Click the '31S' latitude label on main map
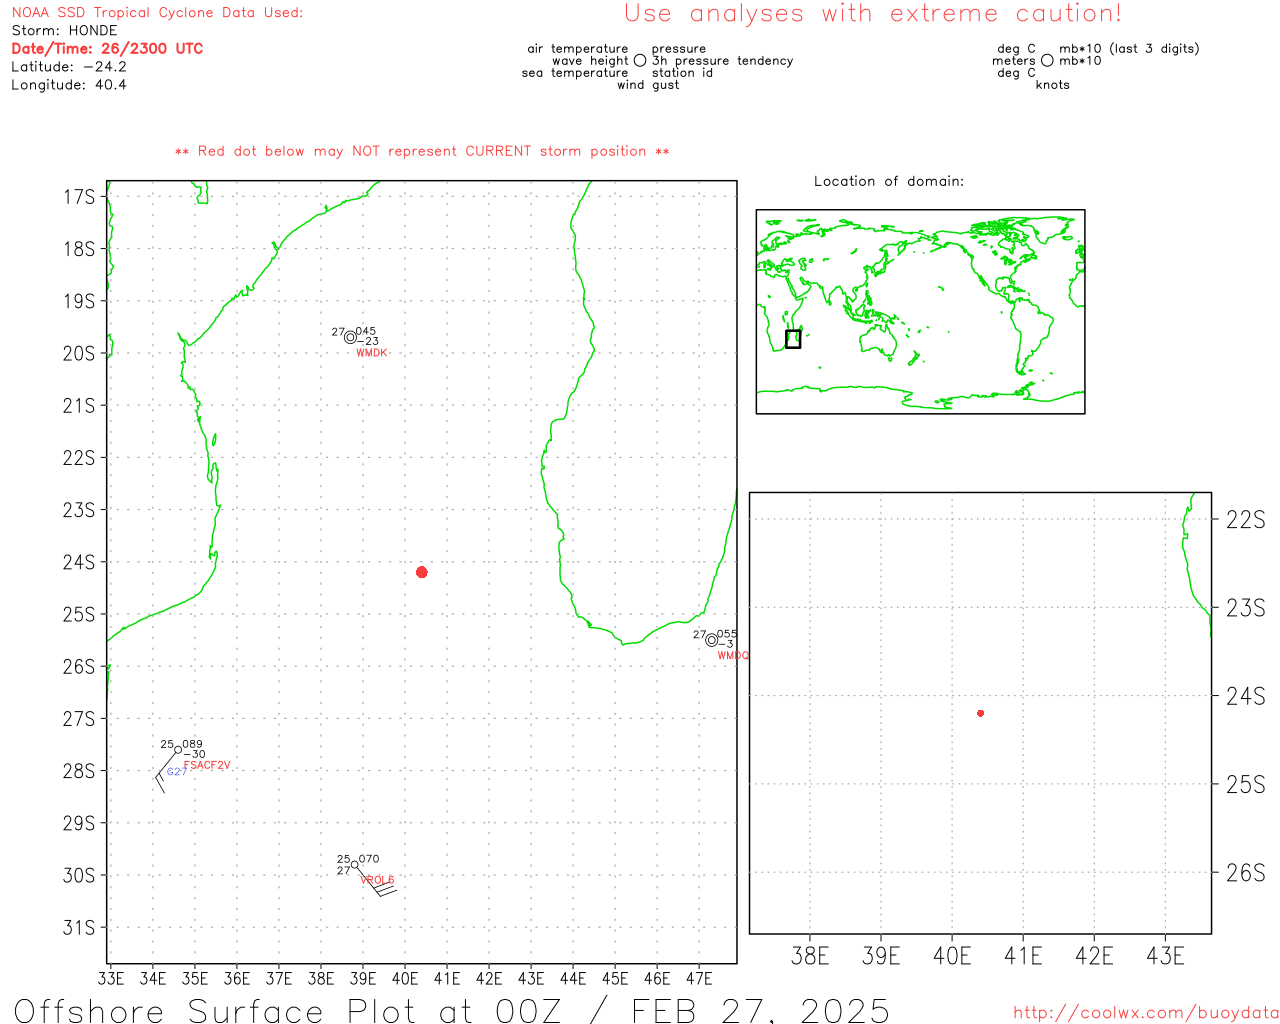1280x1024 pixels. coord(79,928)
